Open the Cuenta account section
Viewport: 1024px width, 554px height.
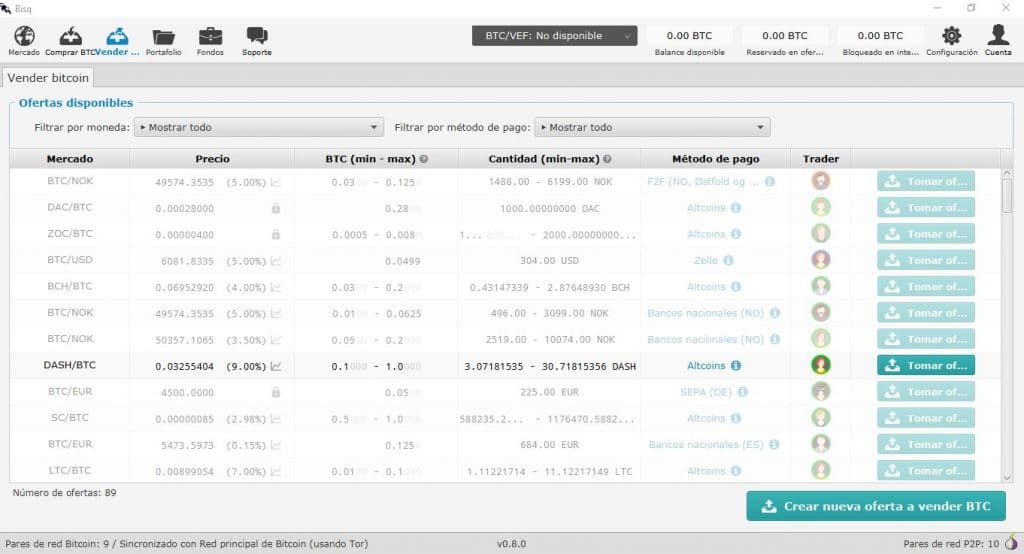(x=998, y=41)
